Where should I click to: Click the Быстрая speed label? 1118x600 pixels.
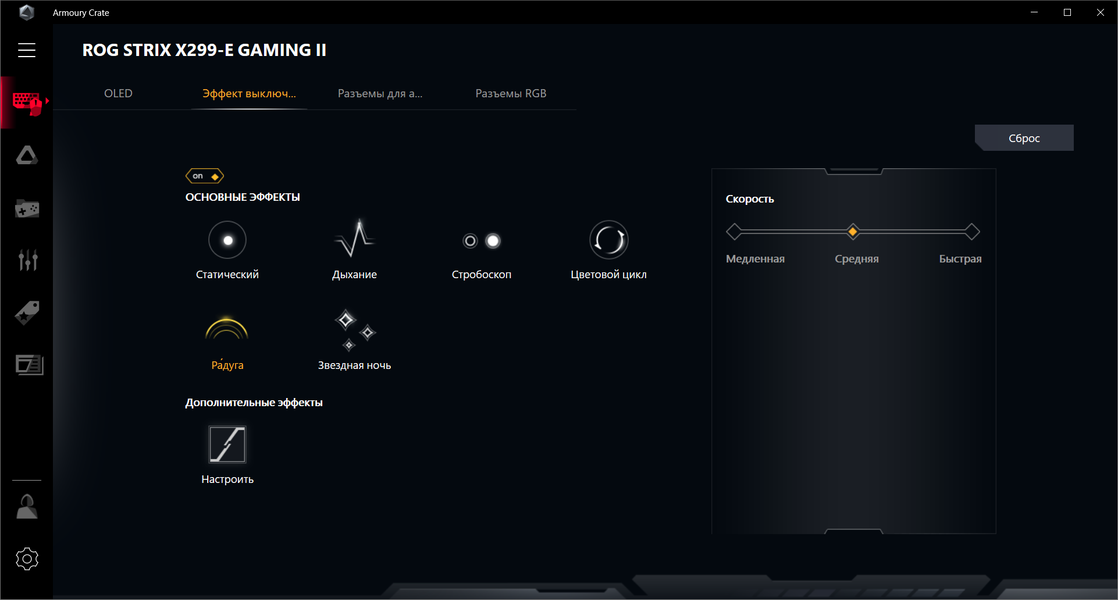pyautogui.click(x=960, y=259)
